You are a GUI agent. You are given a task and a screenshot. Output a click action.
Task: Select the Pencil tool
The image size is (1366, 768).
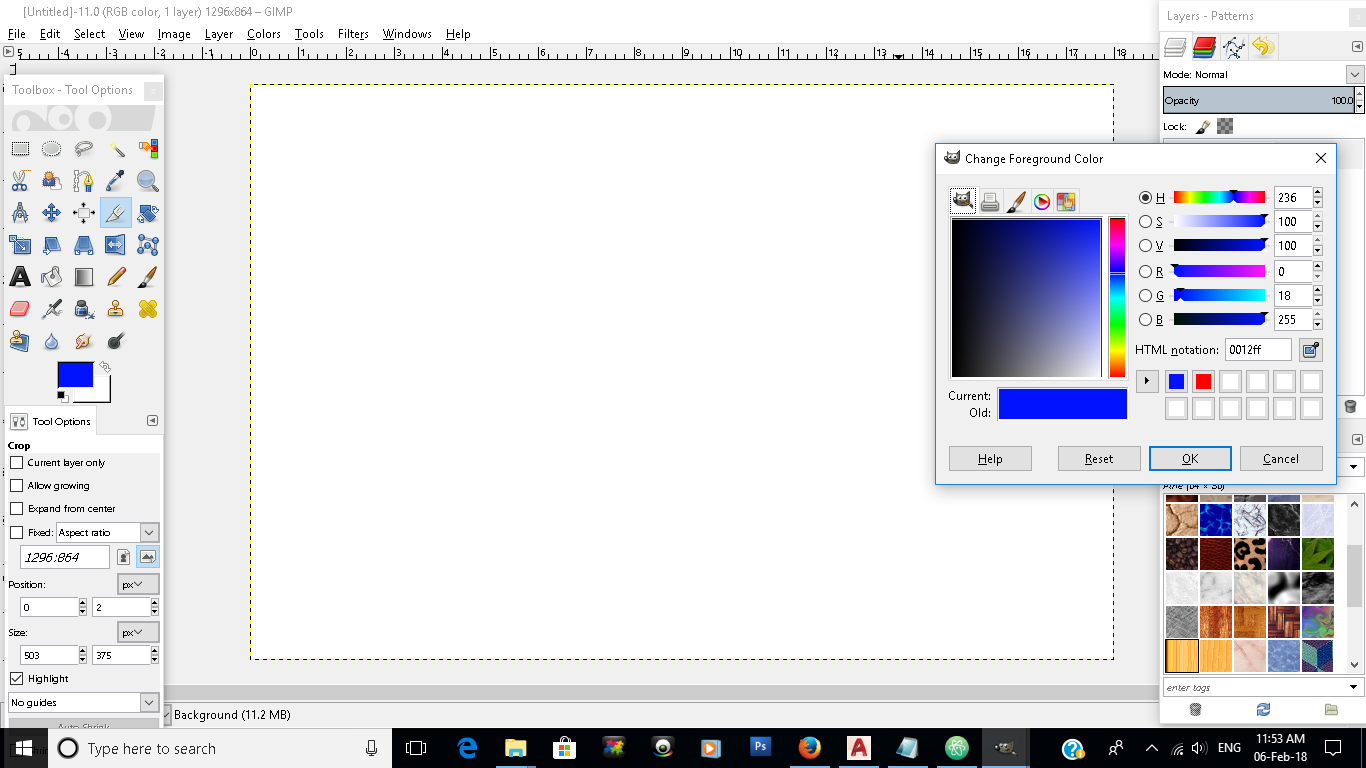tap(116, 277)
